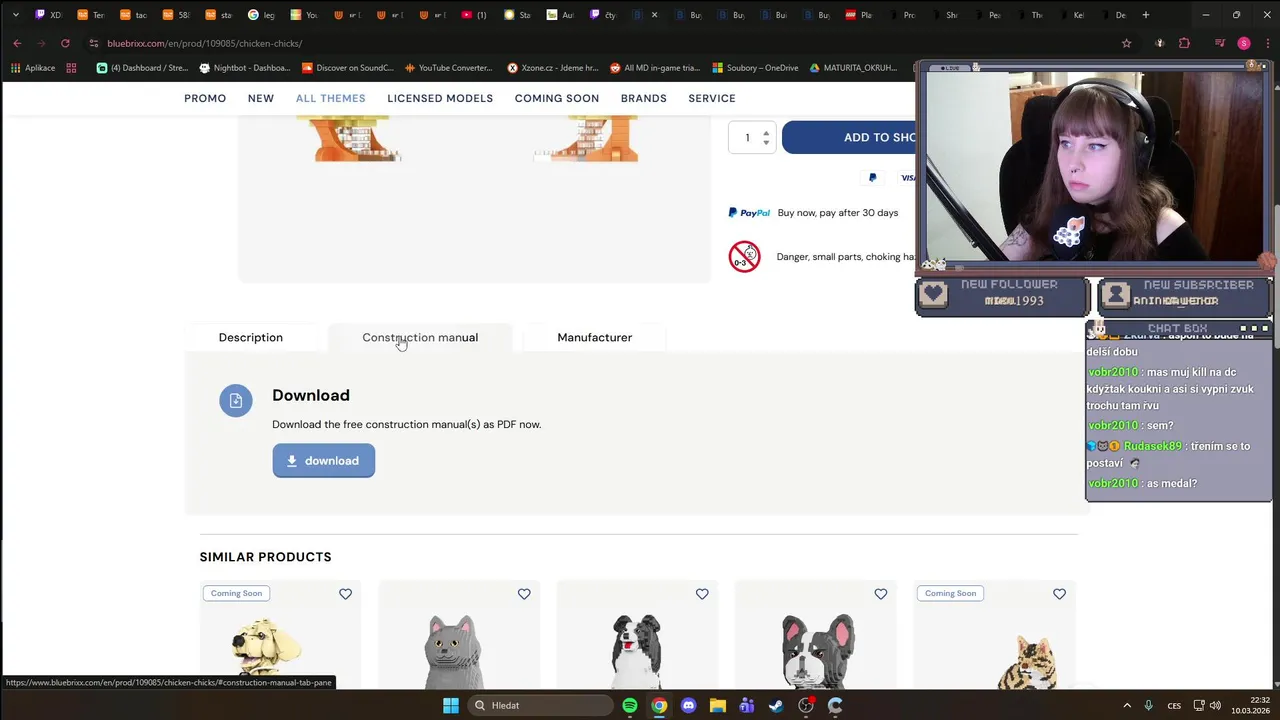Open the Discover on SoundCloud bookmark
Screen dimensions: 1280x720
click(x=347, y=68)
